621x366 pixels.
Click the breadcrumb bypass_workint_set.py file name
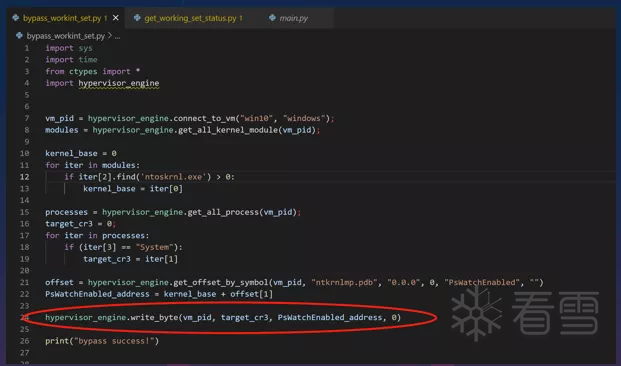coord(65,36)
